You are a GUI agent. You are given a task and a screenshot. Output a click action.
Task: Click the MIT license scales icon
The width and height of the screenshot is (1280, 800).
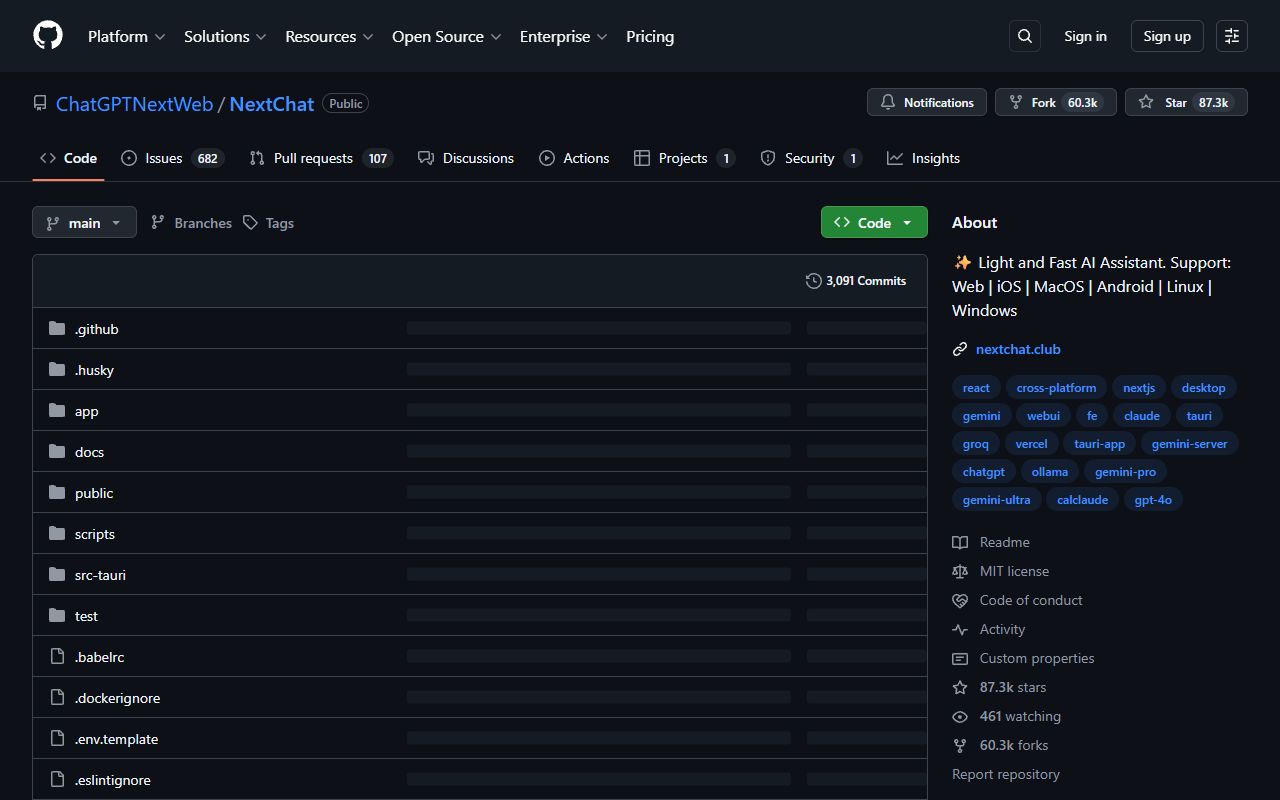coord(960,571)
